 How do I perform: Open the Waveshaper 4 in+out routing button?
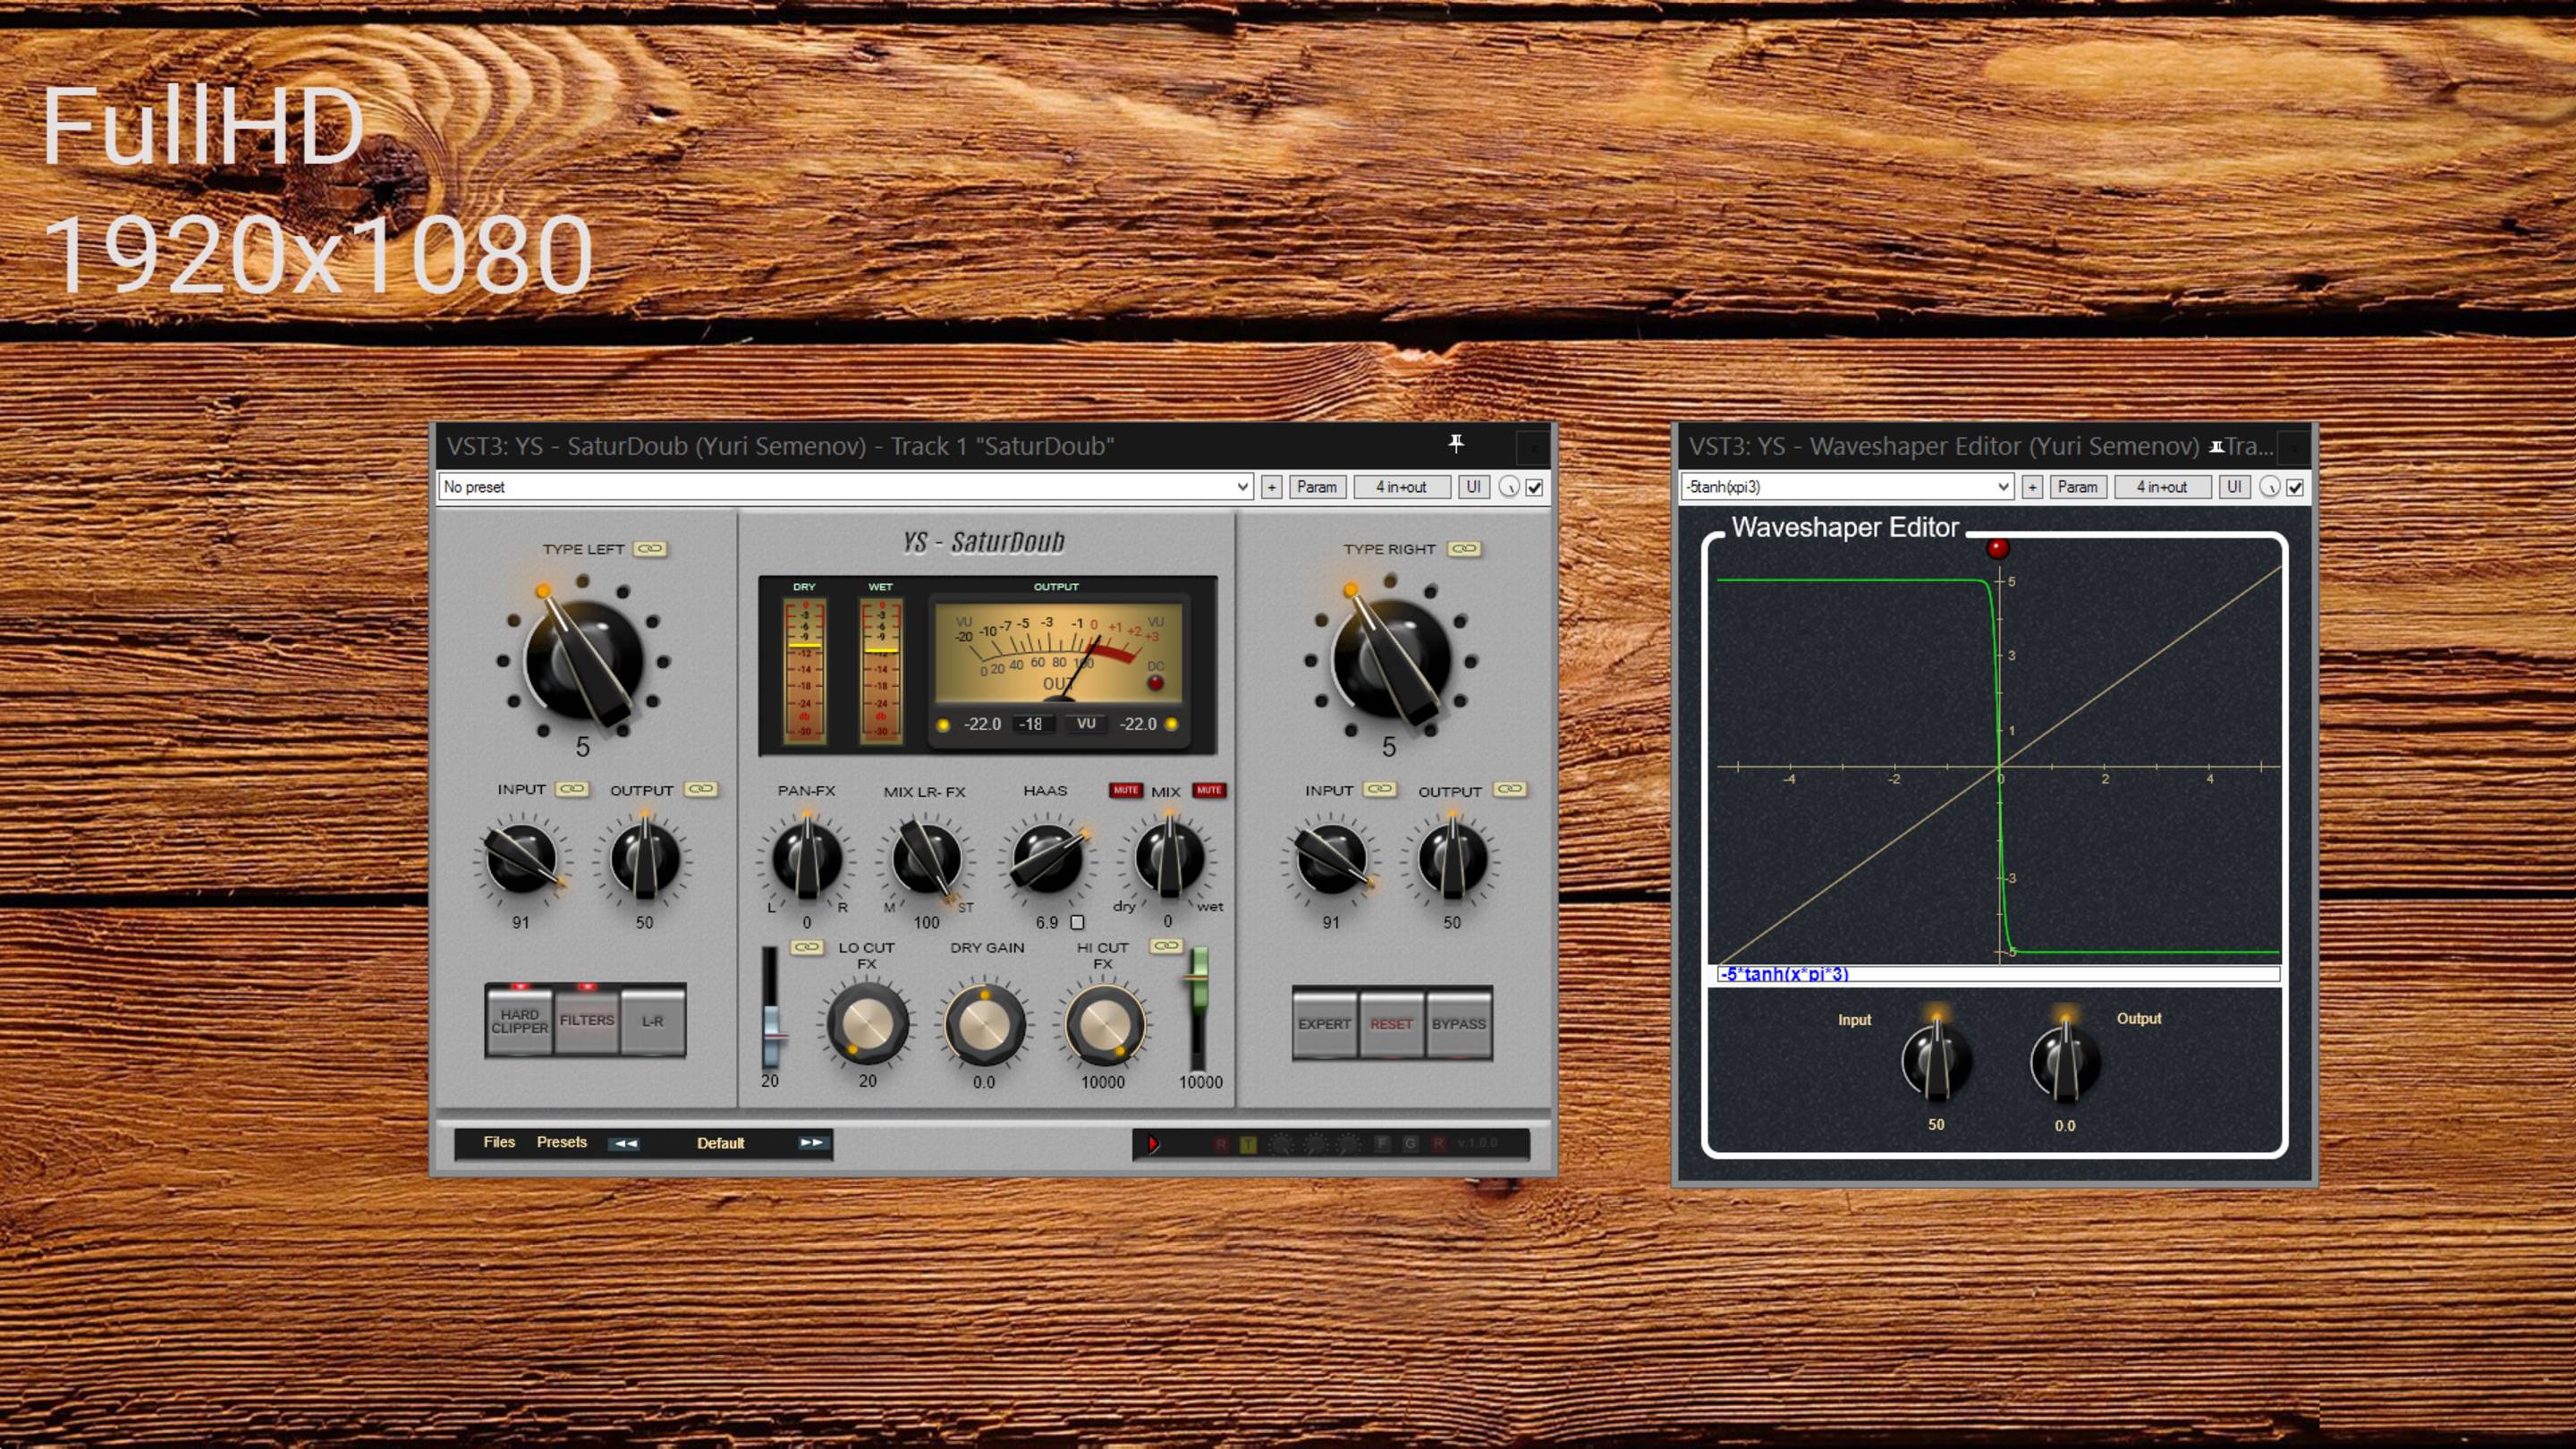2161,487
